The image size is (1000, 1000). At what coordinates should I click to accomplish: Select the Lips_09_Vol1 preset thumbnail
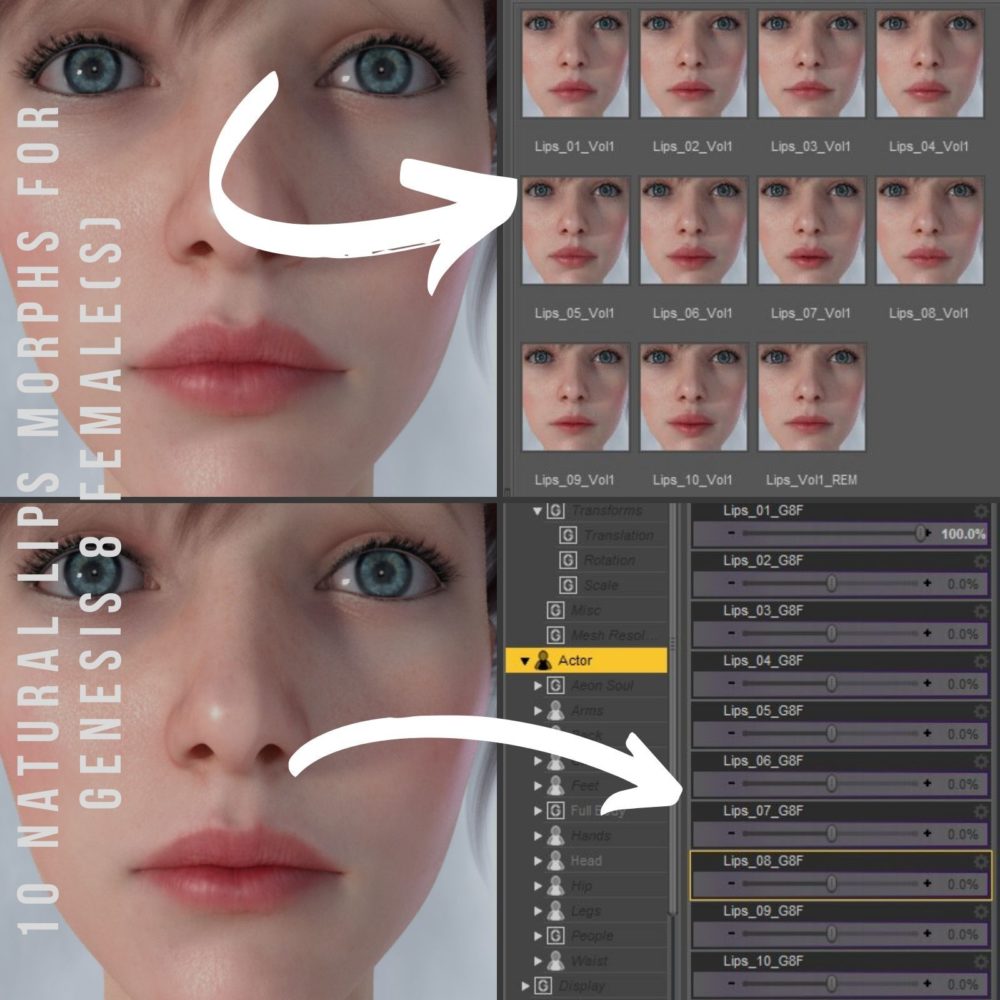pyautogui.click(x=575, y=397)
